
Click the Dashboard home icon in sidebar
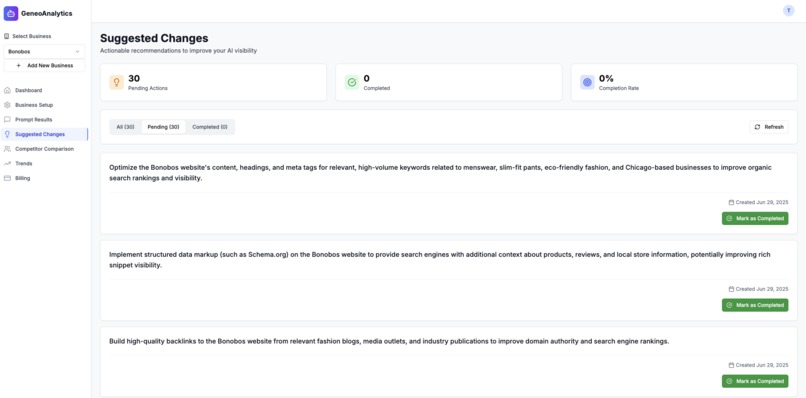tap(7, 91)
